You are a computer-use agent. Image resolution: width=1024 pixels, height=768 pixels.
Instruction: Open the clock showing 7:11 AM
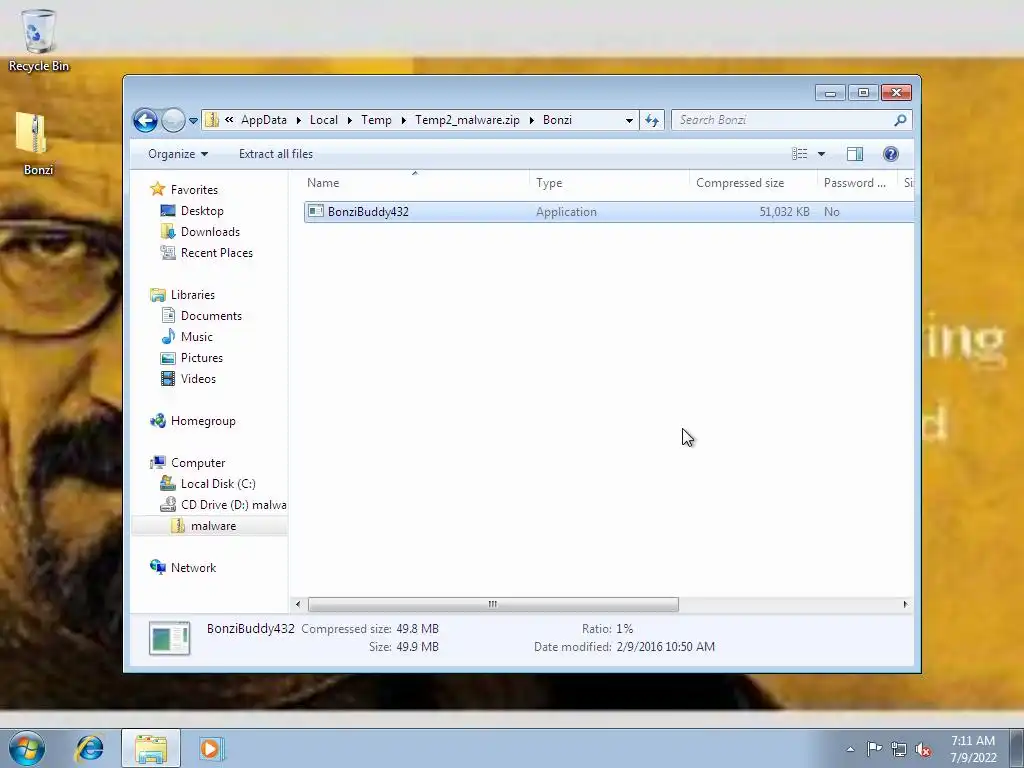[973, 749]
